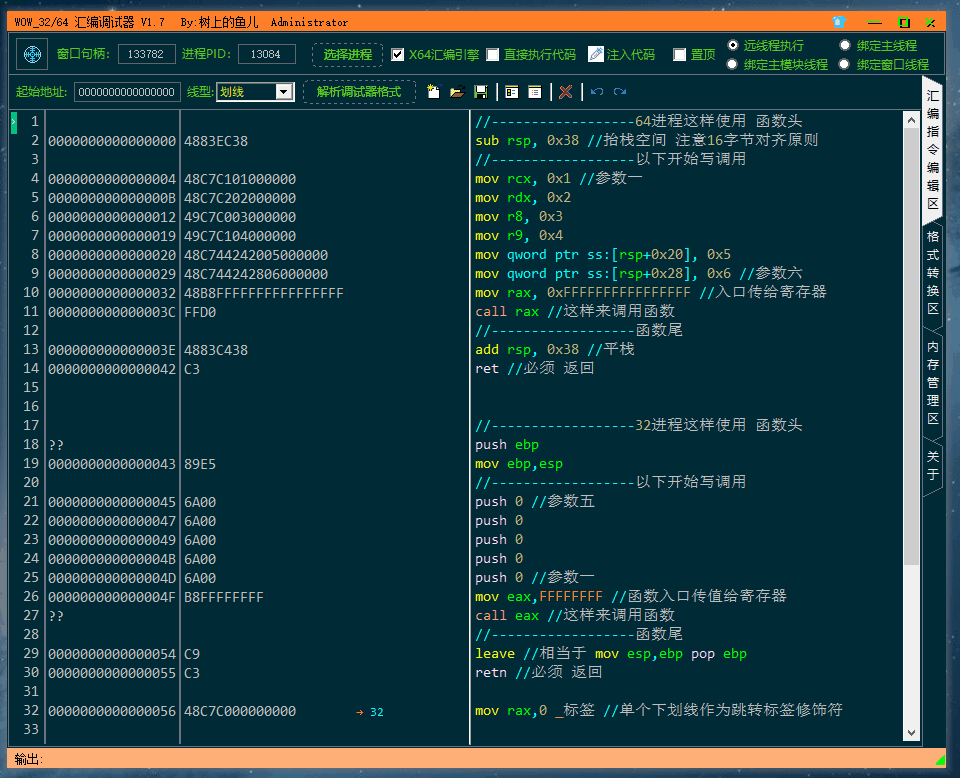The width and height of the screenshot is (960, 778).
Task: Switch to the 汇编指令编辑区 side tab
Action: (932, 150)
